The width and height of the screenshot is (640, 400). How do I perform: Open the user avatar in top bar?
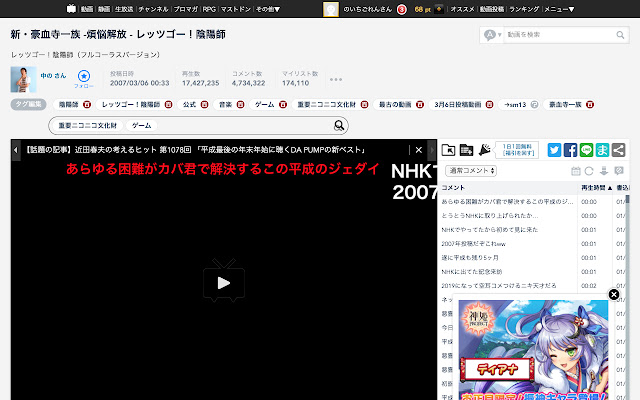[331, 9]
